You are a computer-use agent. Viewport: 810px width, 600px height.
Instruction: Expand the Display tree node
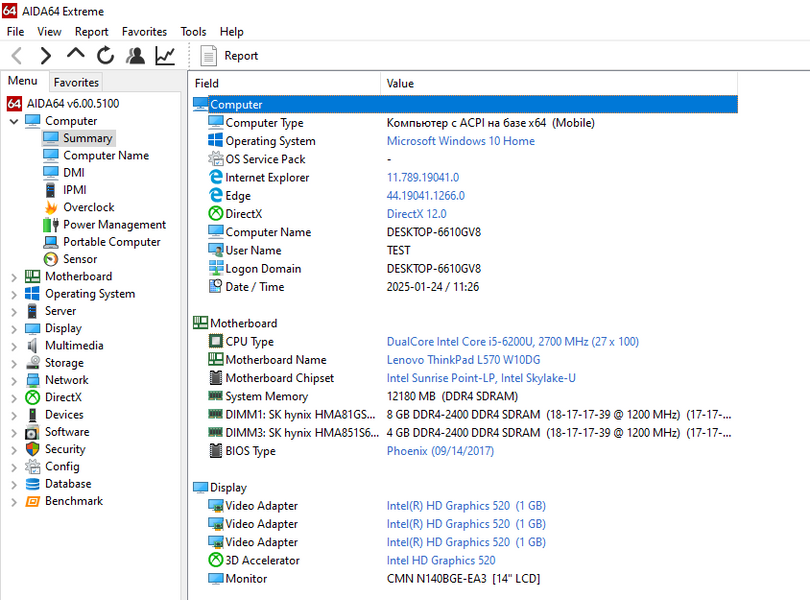click(x=14, y=329)
